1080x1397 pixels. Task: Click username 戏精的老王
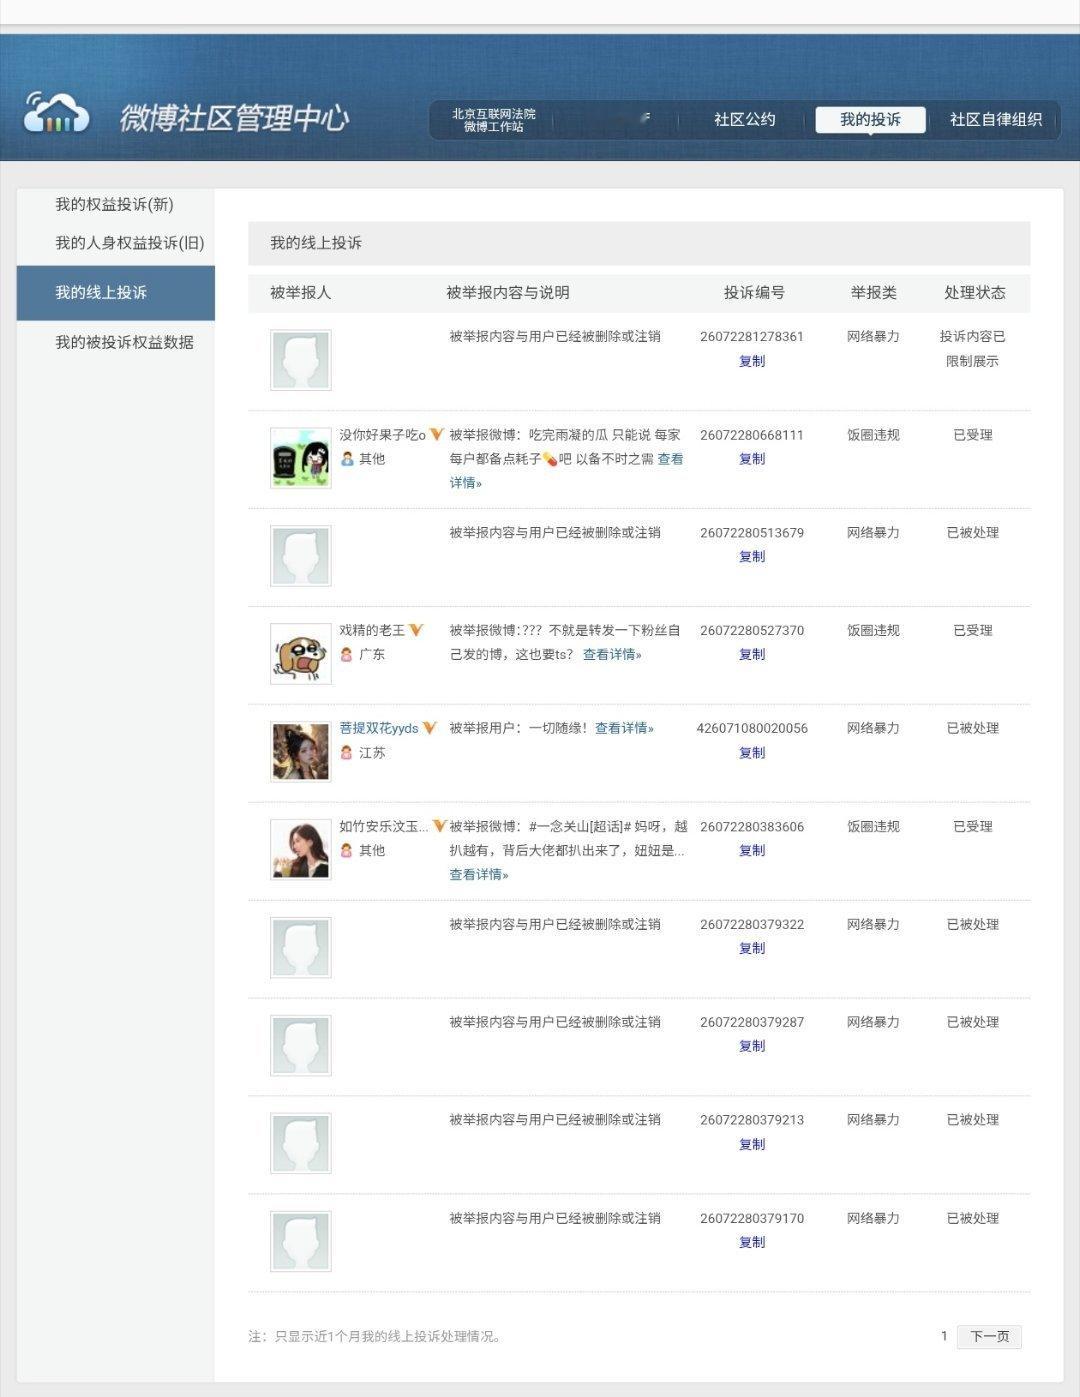(x=372, y=630)
